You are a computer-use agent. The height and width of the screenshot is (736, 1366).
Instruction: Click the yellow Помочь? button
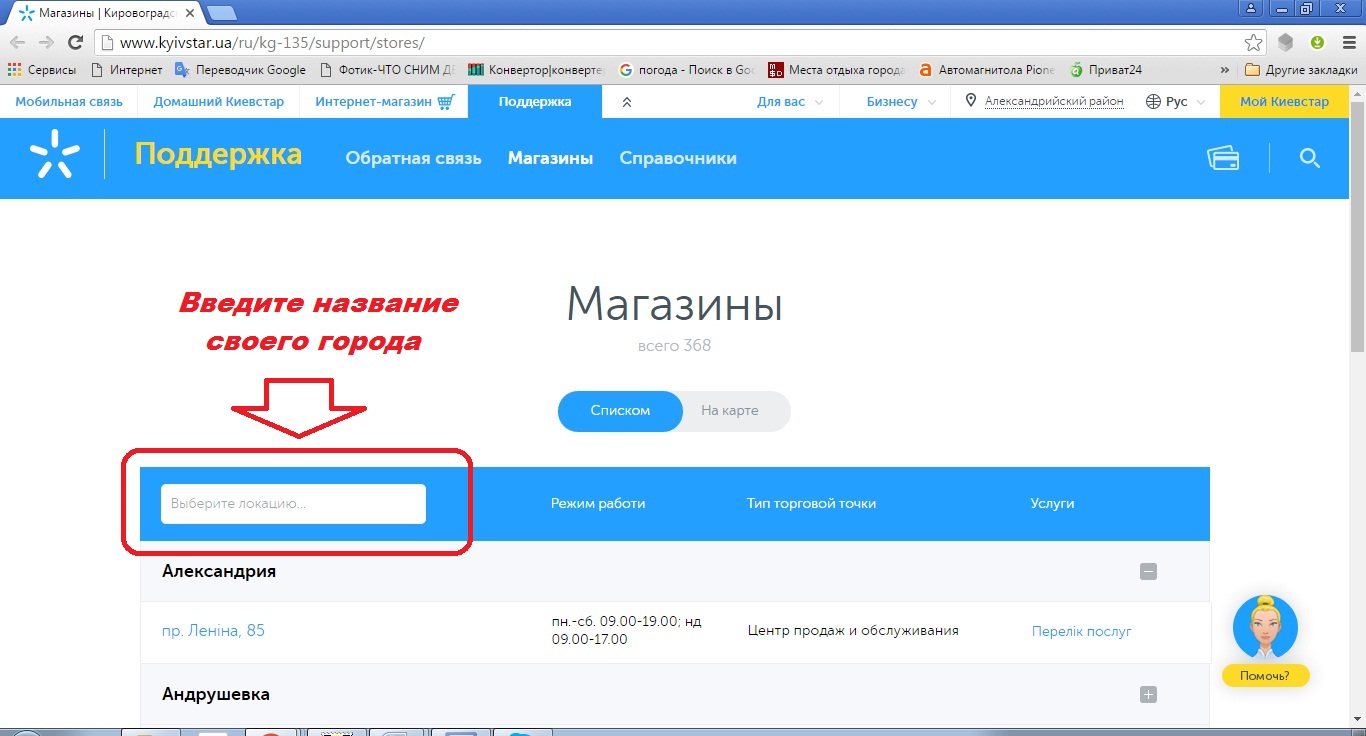point(1265,676)
